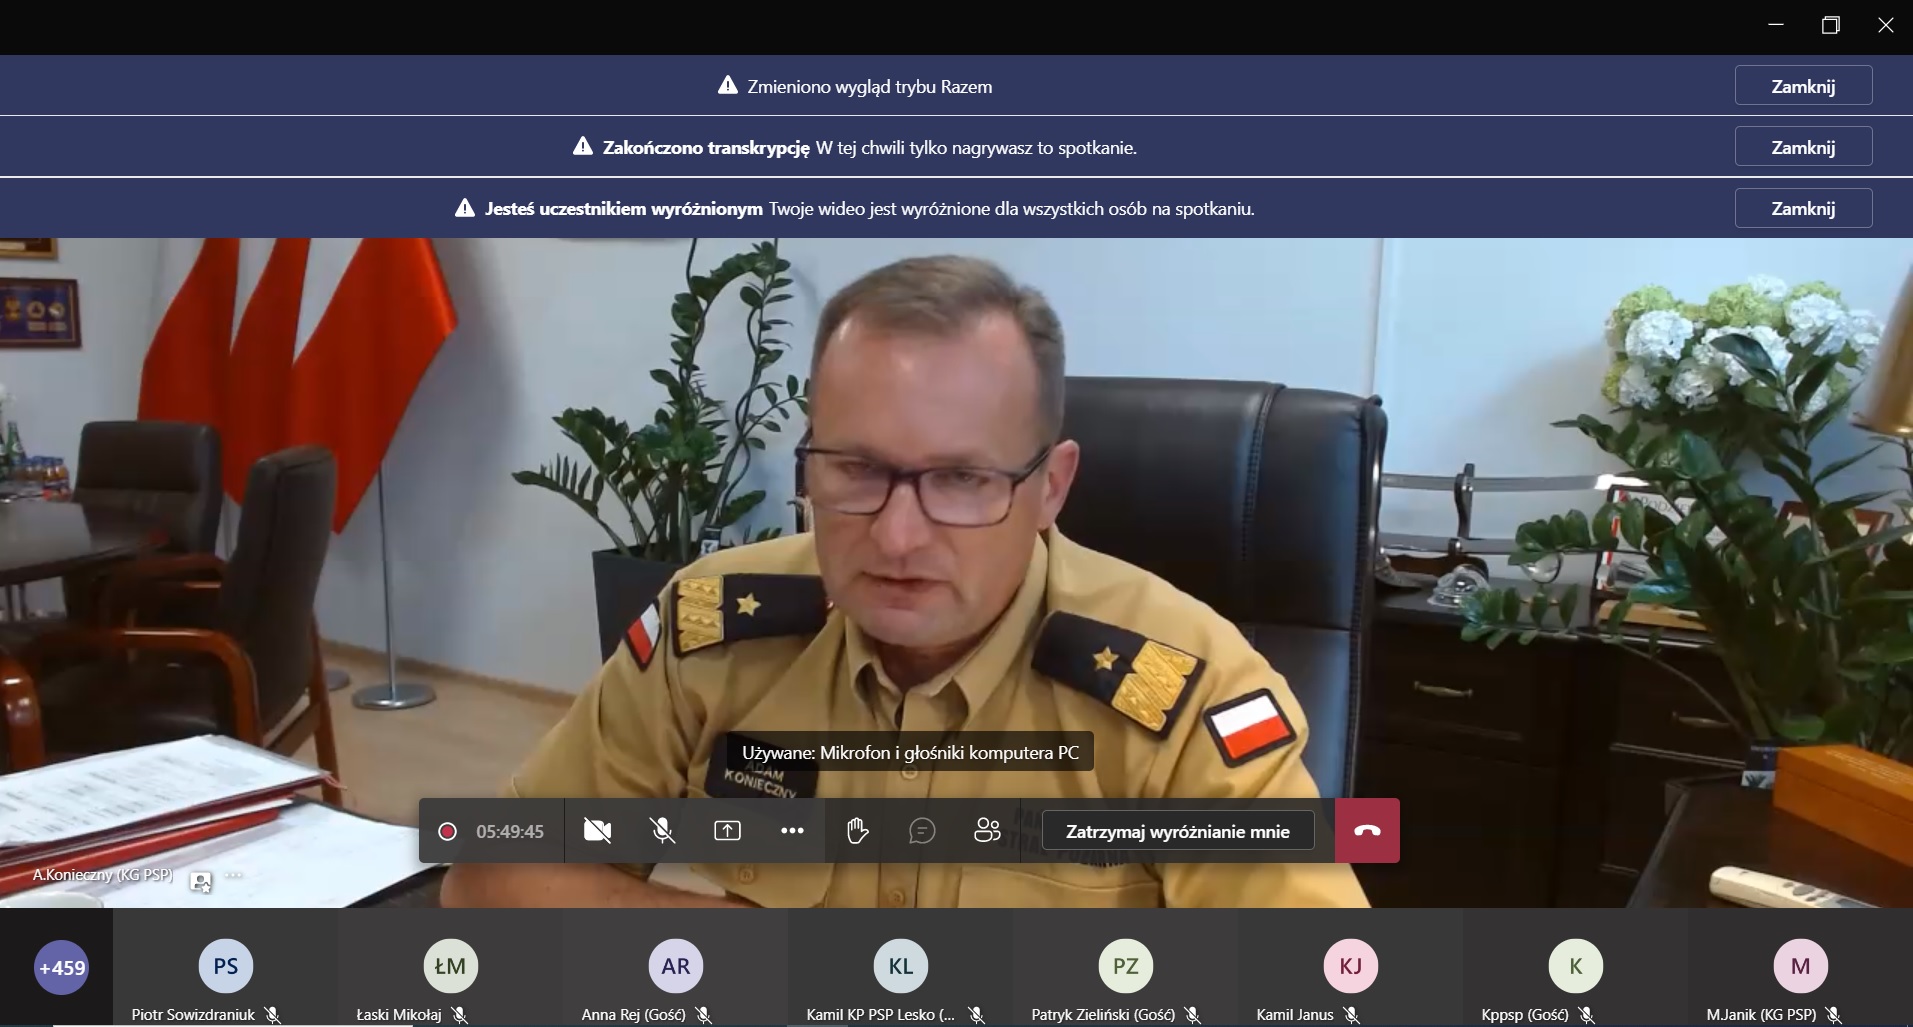Dismiss the Jesteś uczestnikiem wyróżnionym notification
Viewport: 1913px width, 1027px height.
coord(1802,208)
